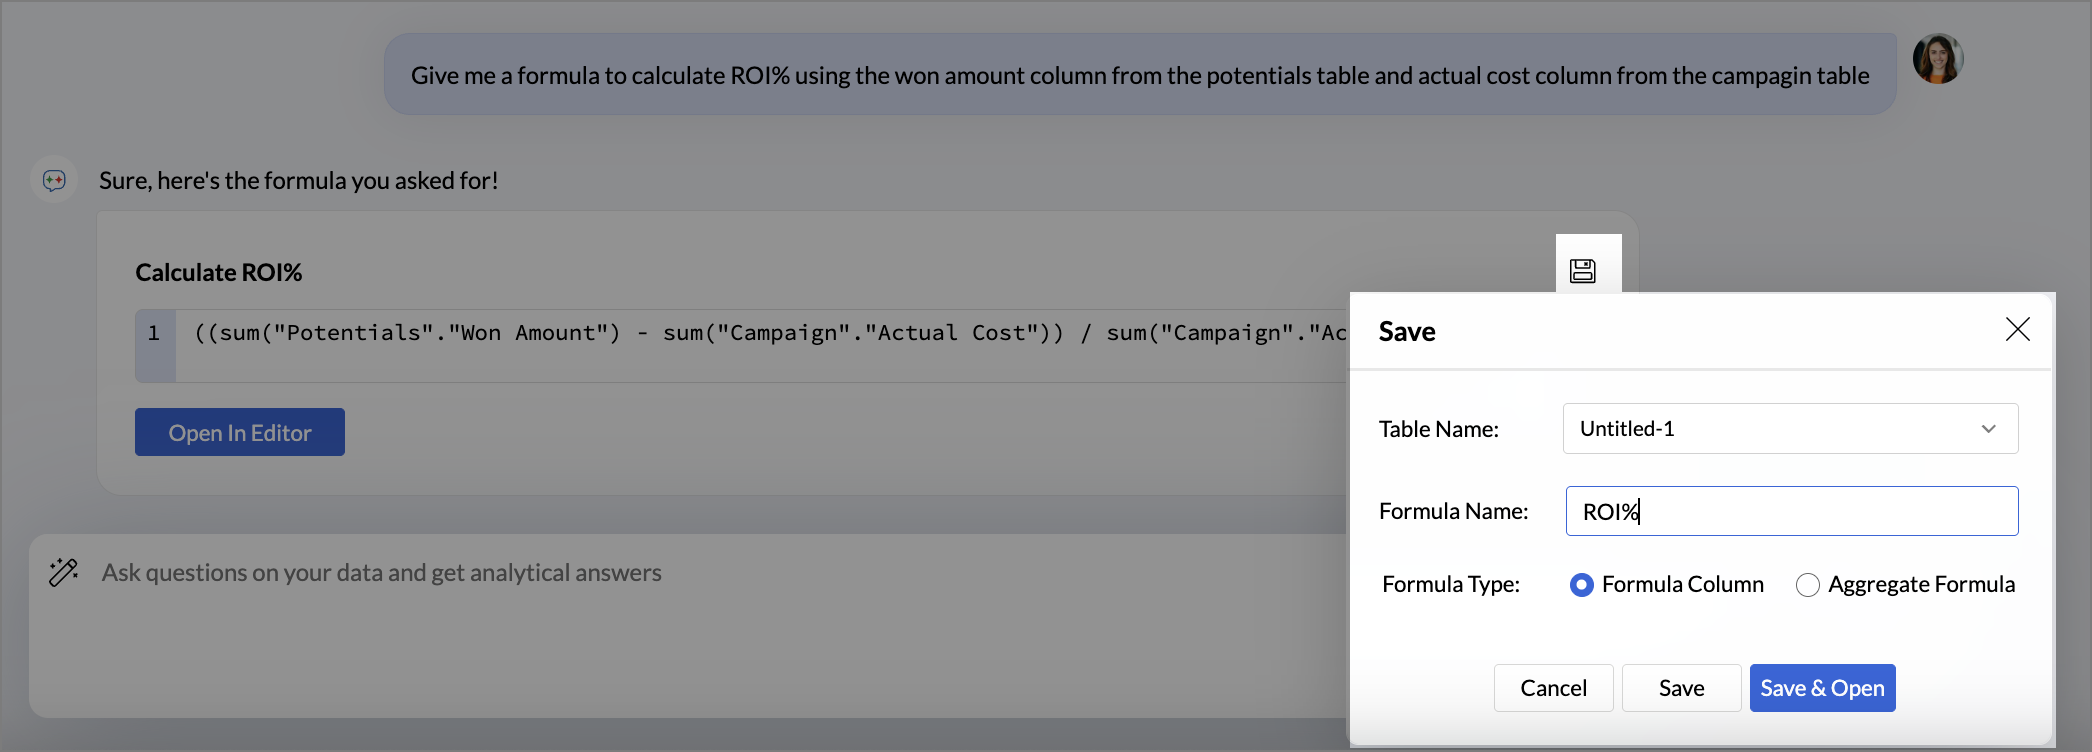Click the Calculate ROI% heading

click(219, 272)
